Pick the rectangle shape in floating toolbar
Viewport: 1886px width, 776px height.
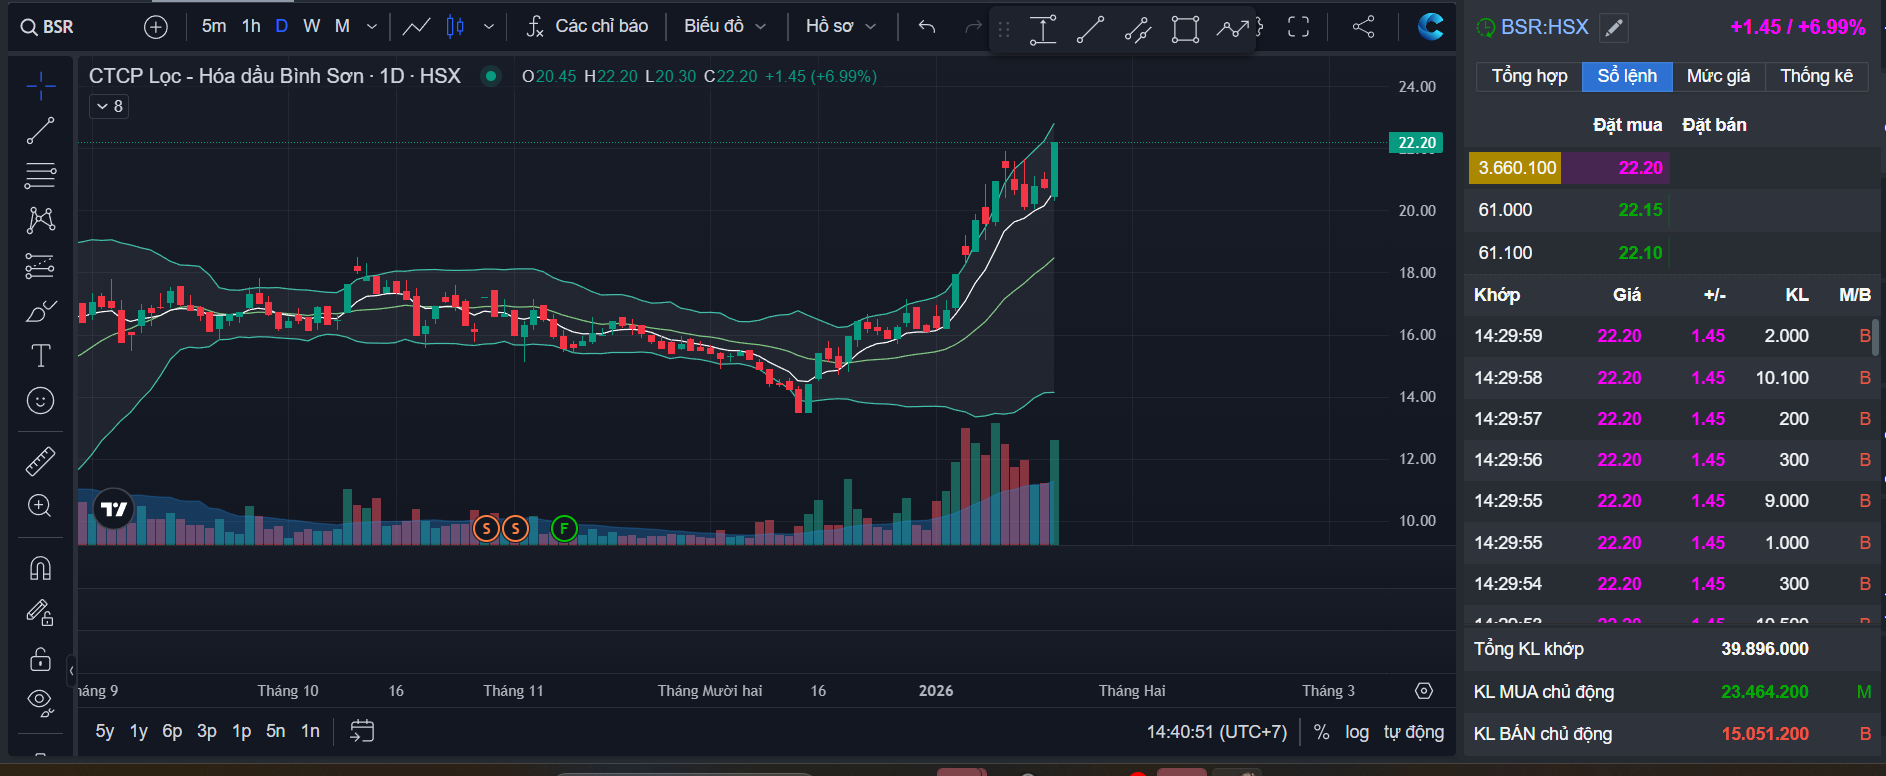pyautogui.click(x=1185, y=29)
